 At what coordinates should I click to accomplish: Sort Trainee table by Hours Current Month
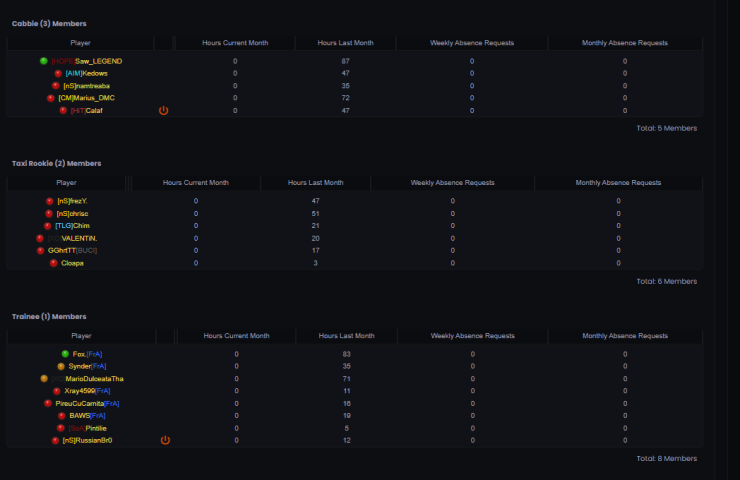point(236,336)
